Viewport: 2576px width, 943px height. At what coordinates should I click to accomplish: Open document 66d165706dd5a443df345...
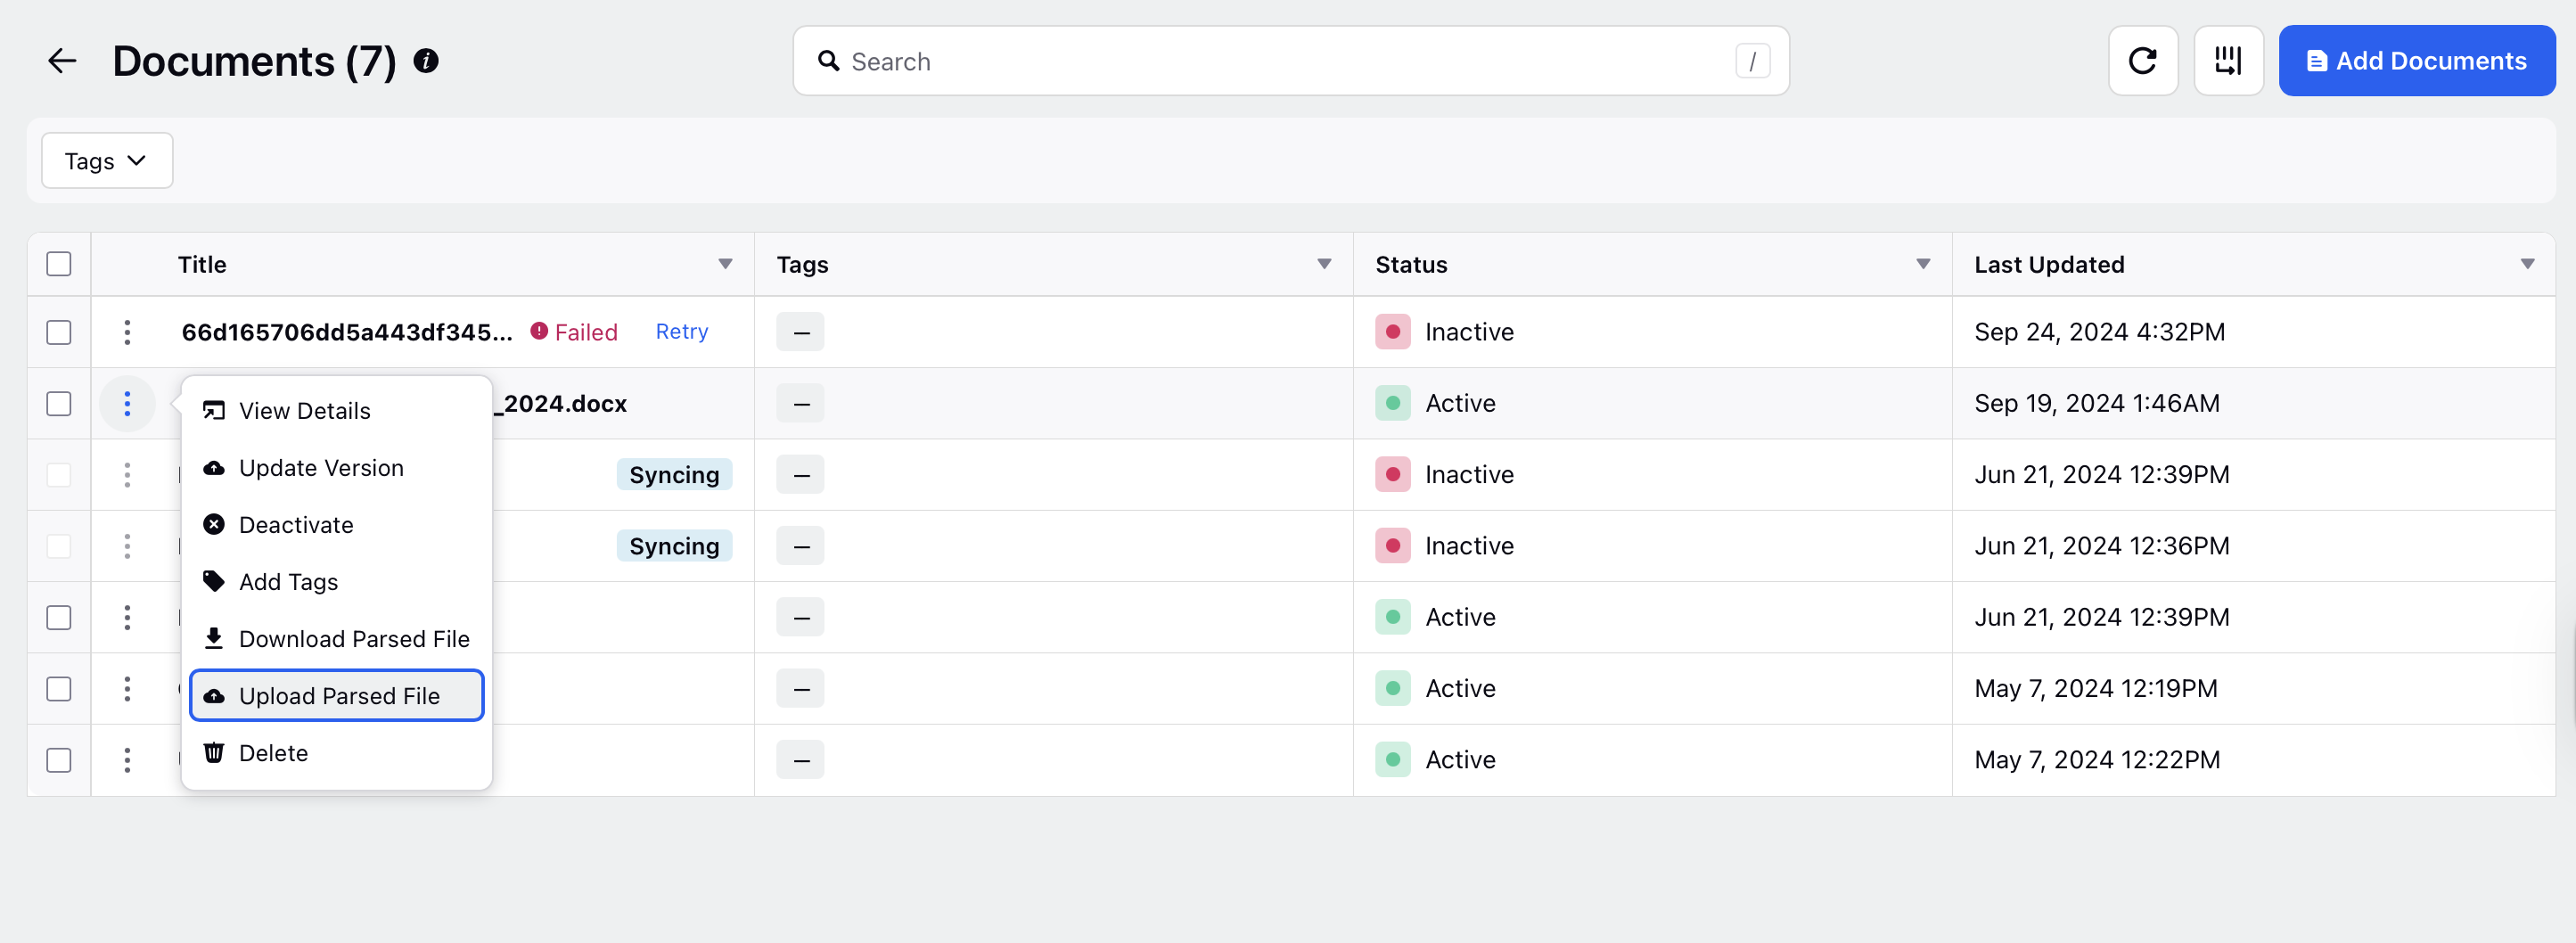click(x=346, y=332)
